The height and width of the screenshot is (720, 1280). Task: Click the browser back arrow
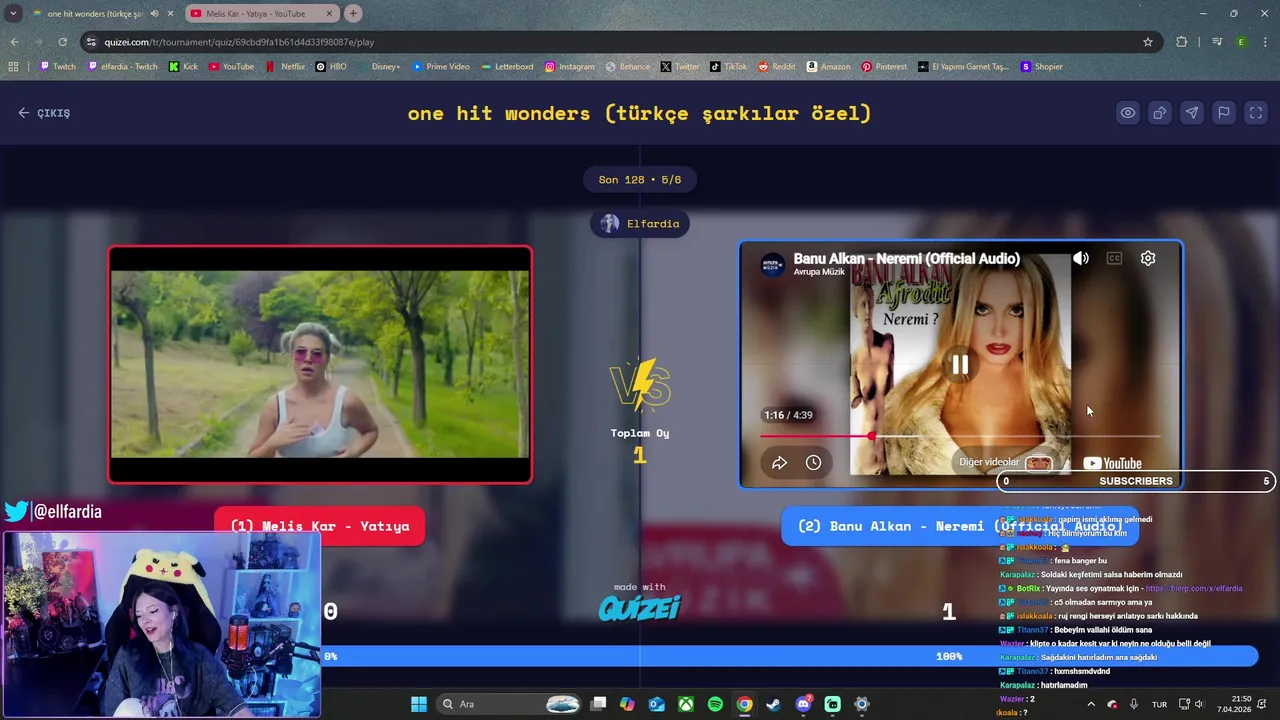coord(14,42)
